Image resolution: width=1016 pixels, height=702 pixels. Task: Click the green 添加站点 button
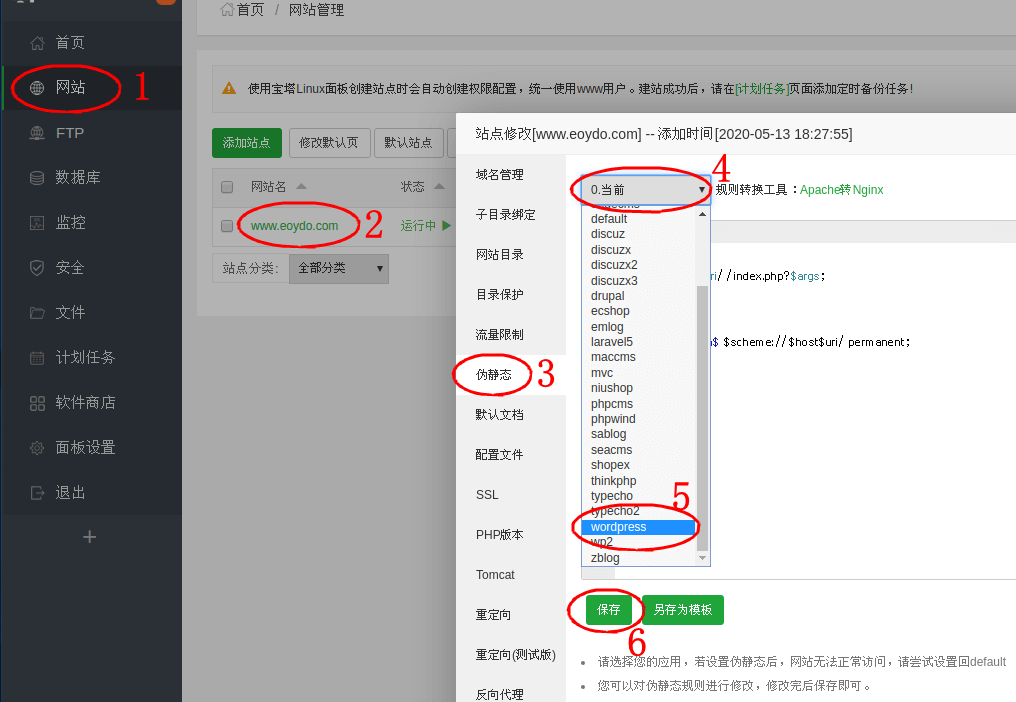tap(247, 143)
